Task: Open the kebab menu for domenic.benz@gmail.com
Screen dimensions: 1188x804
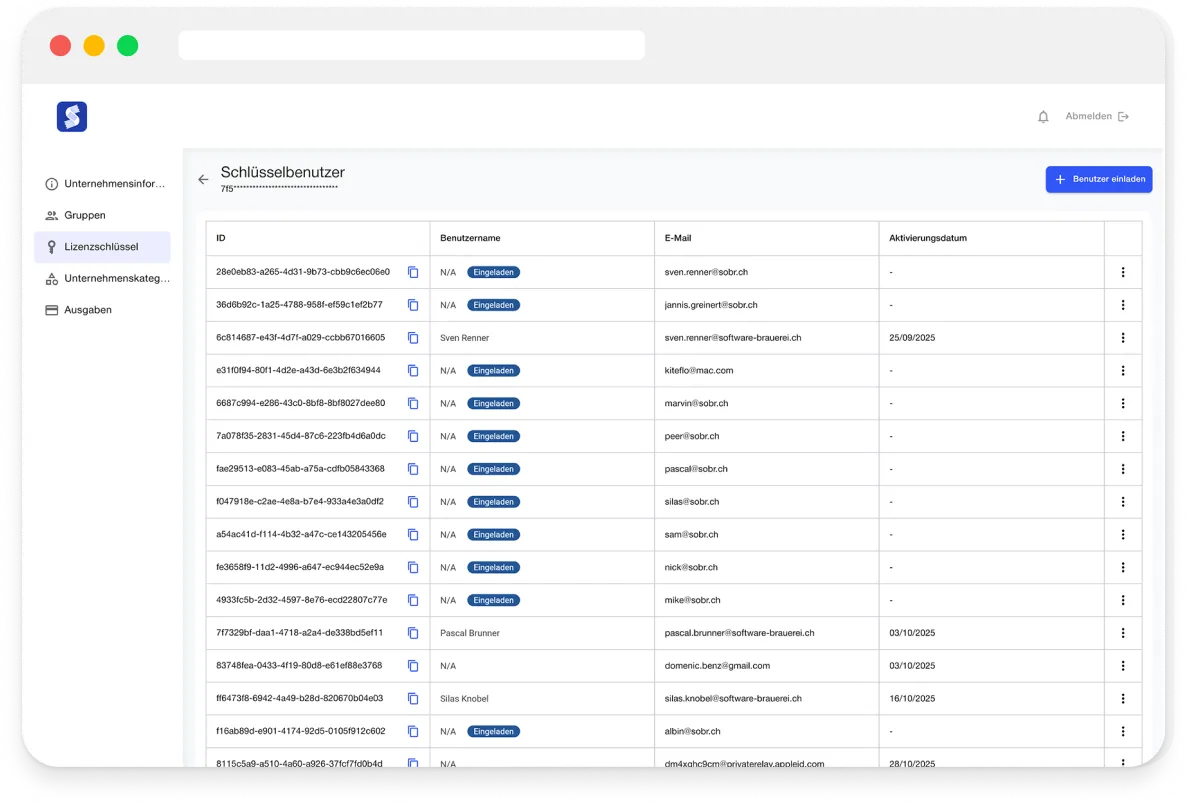Action: (x=1123, y=665)
